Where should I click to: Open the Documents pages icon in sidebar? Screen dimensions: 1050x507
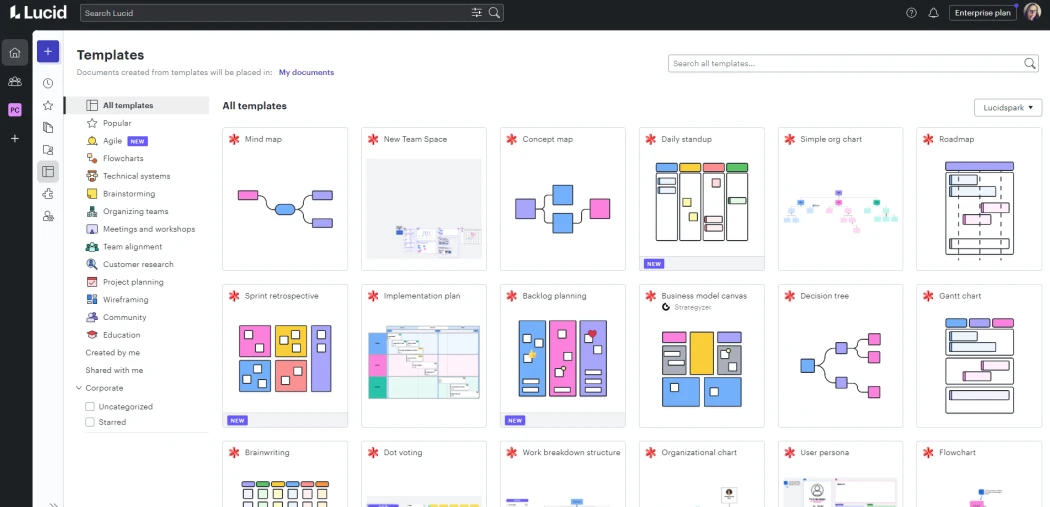48,127
